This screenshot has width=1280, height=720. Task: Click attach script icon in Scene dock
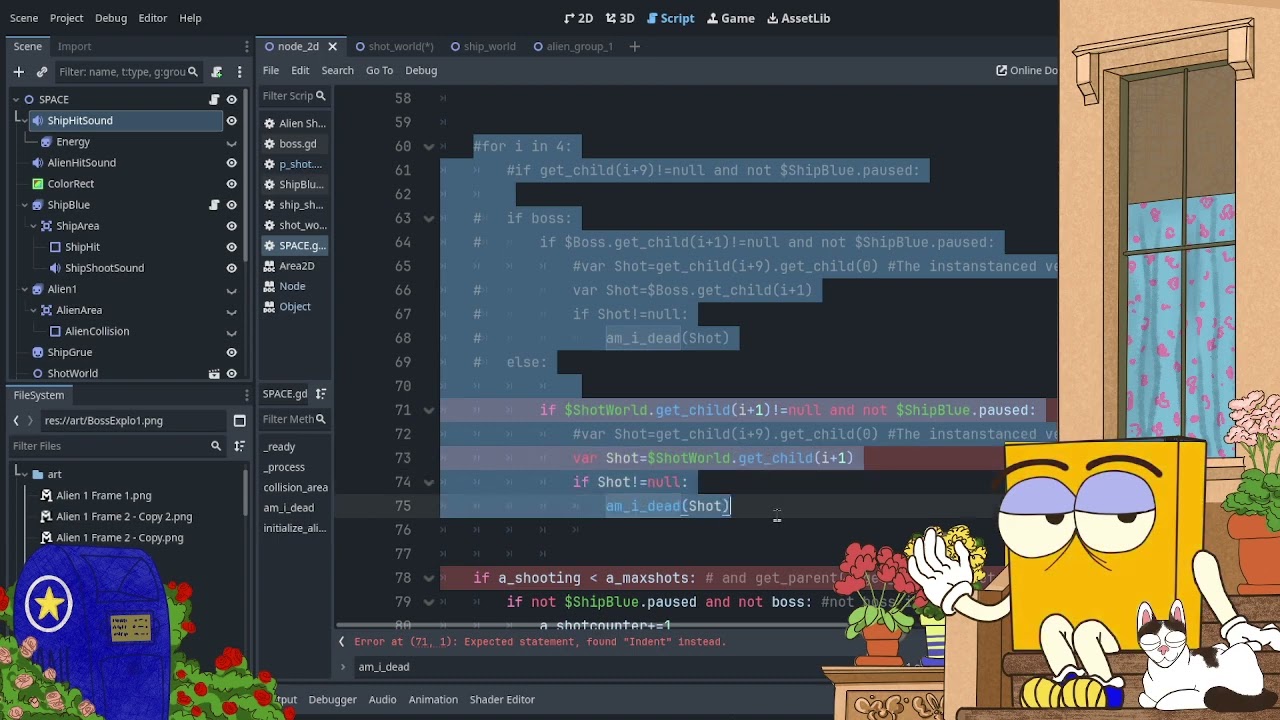tap(217, 72)
